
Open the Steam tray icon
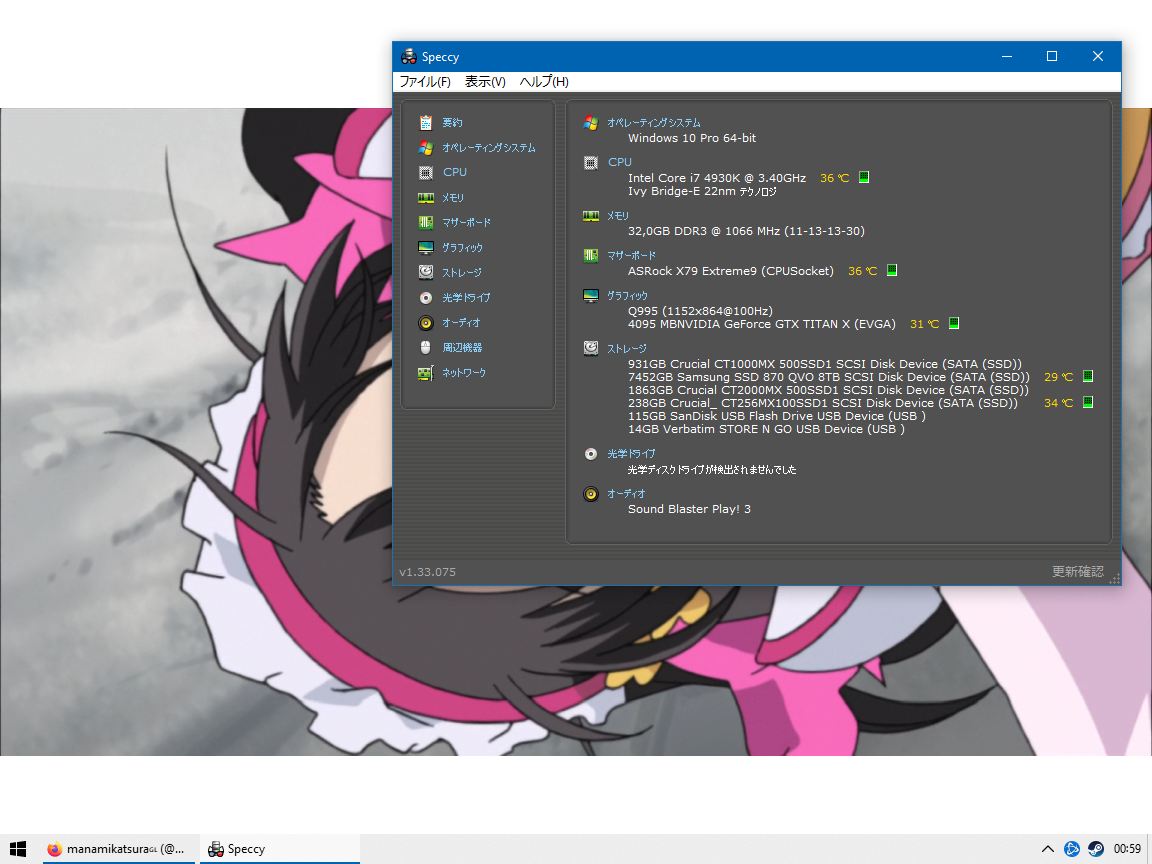[x=1095, y=849]
